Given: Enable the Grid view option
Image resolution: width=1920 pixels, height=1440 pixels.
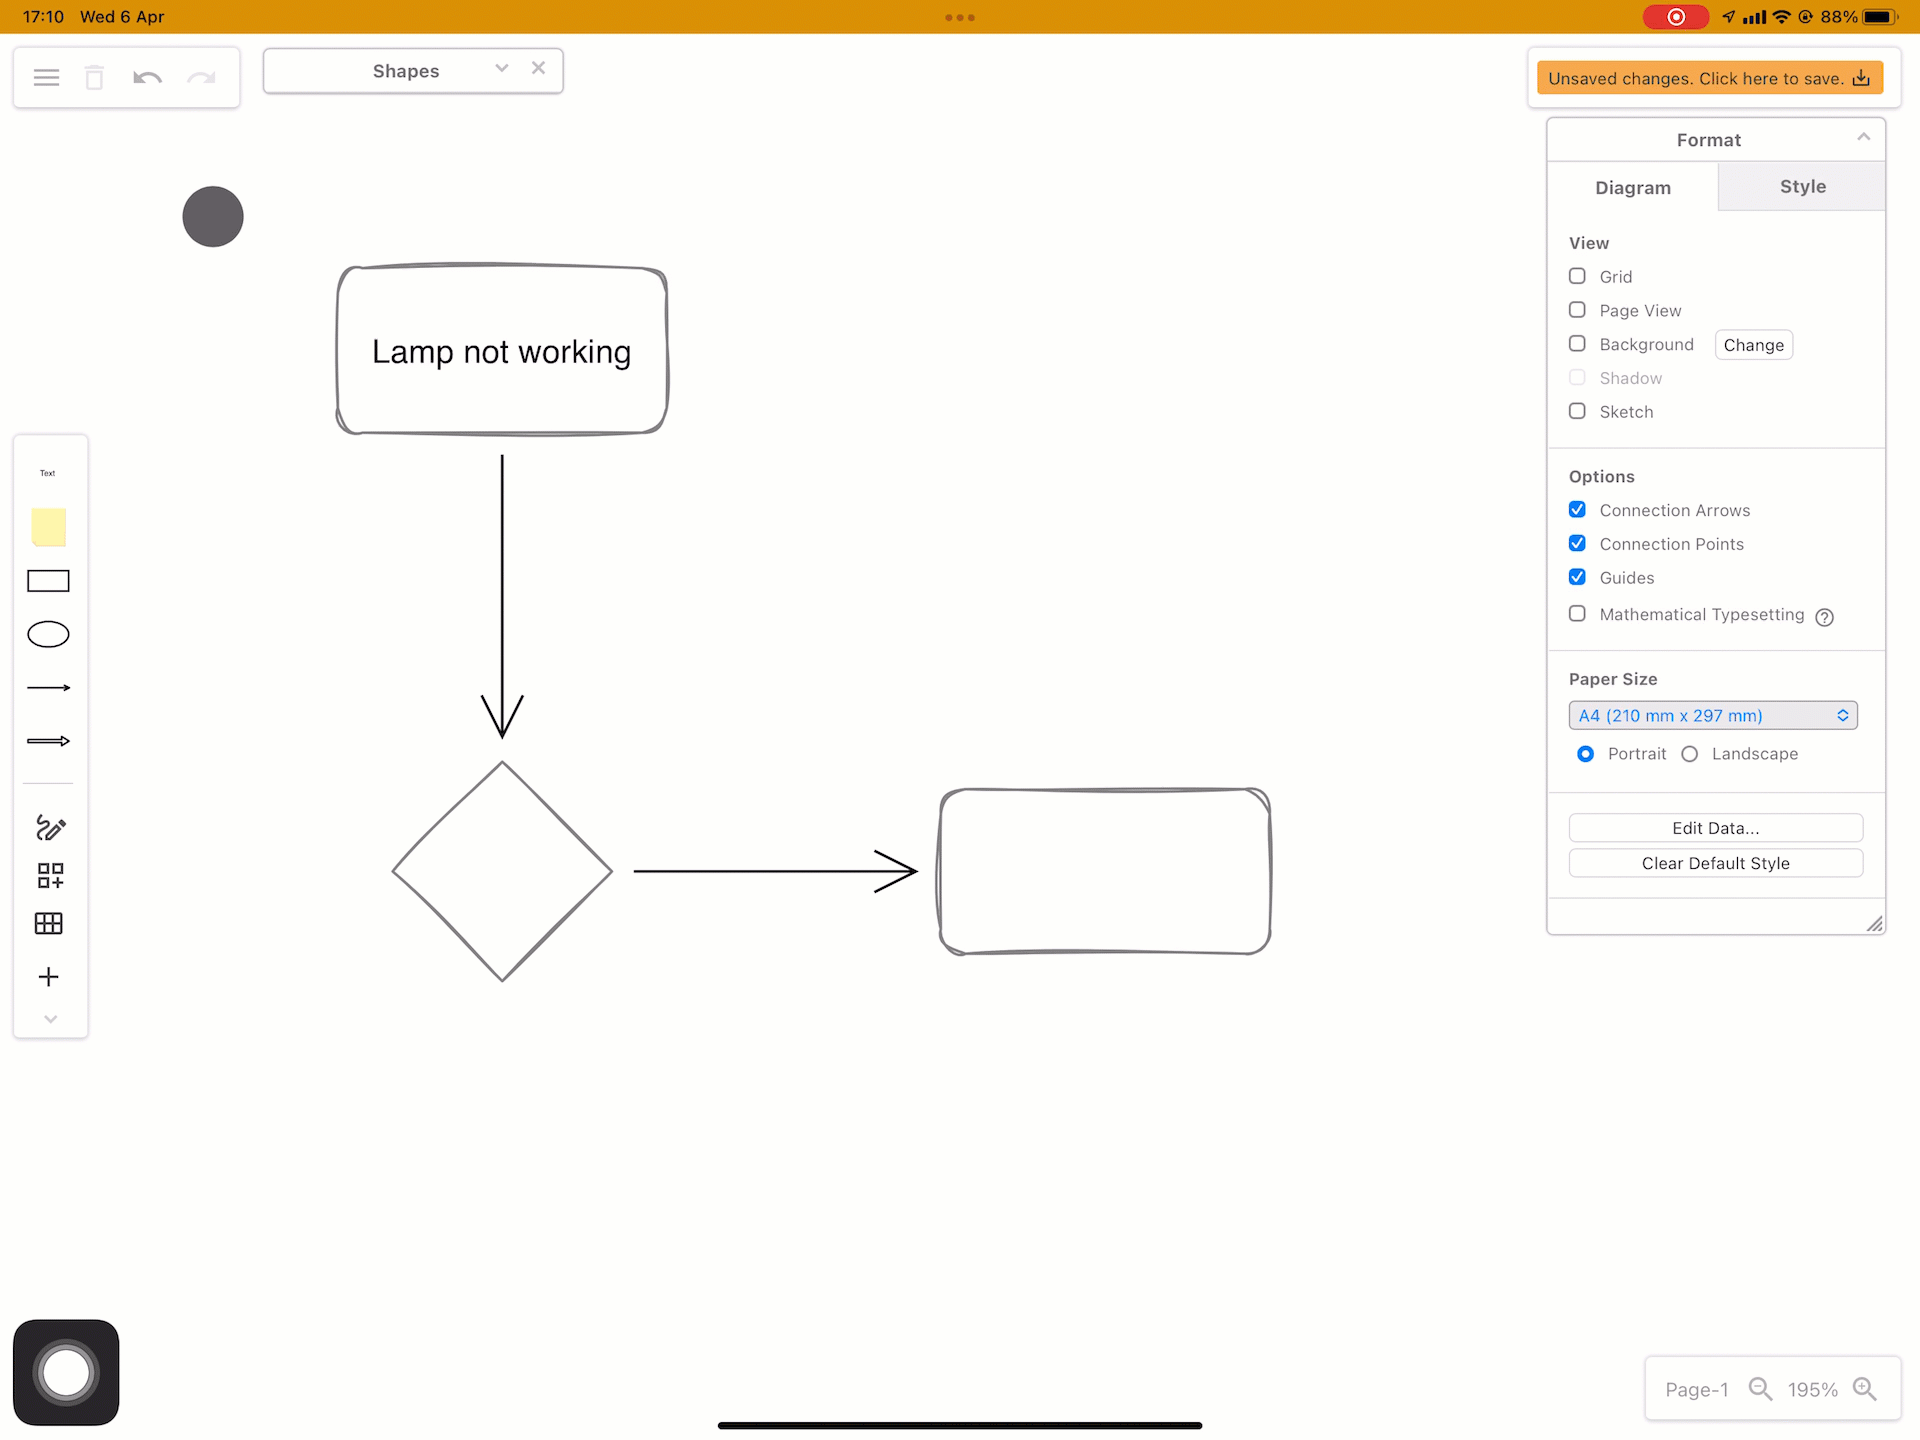Looking at the screenshot, I should 1577,276.
